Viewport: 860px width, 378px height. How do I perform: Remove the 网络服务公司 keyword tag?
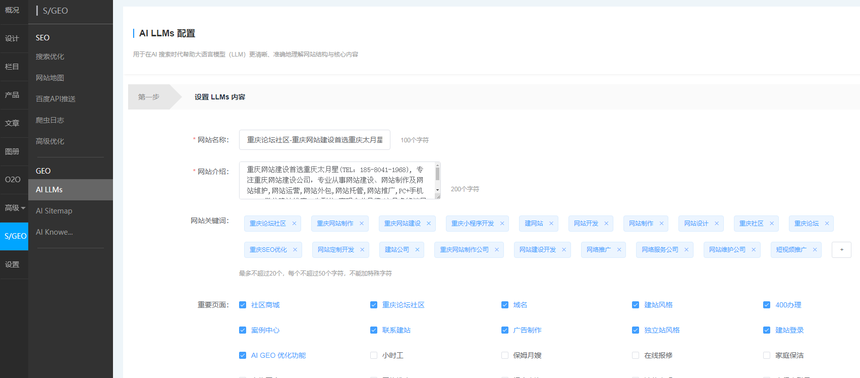tap(687, 250)
